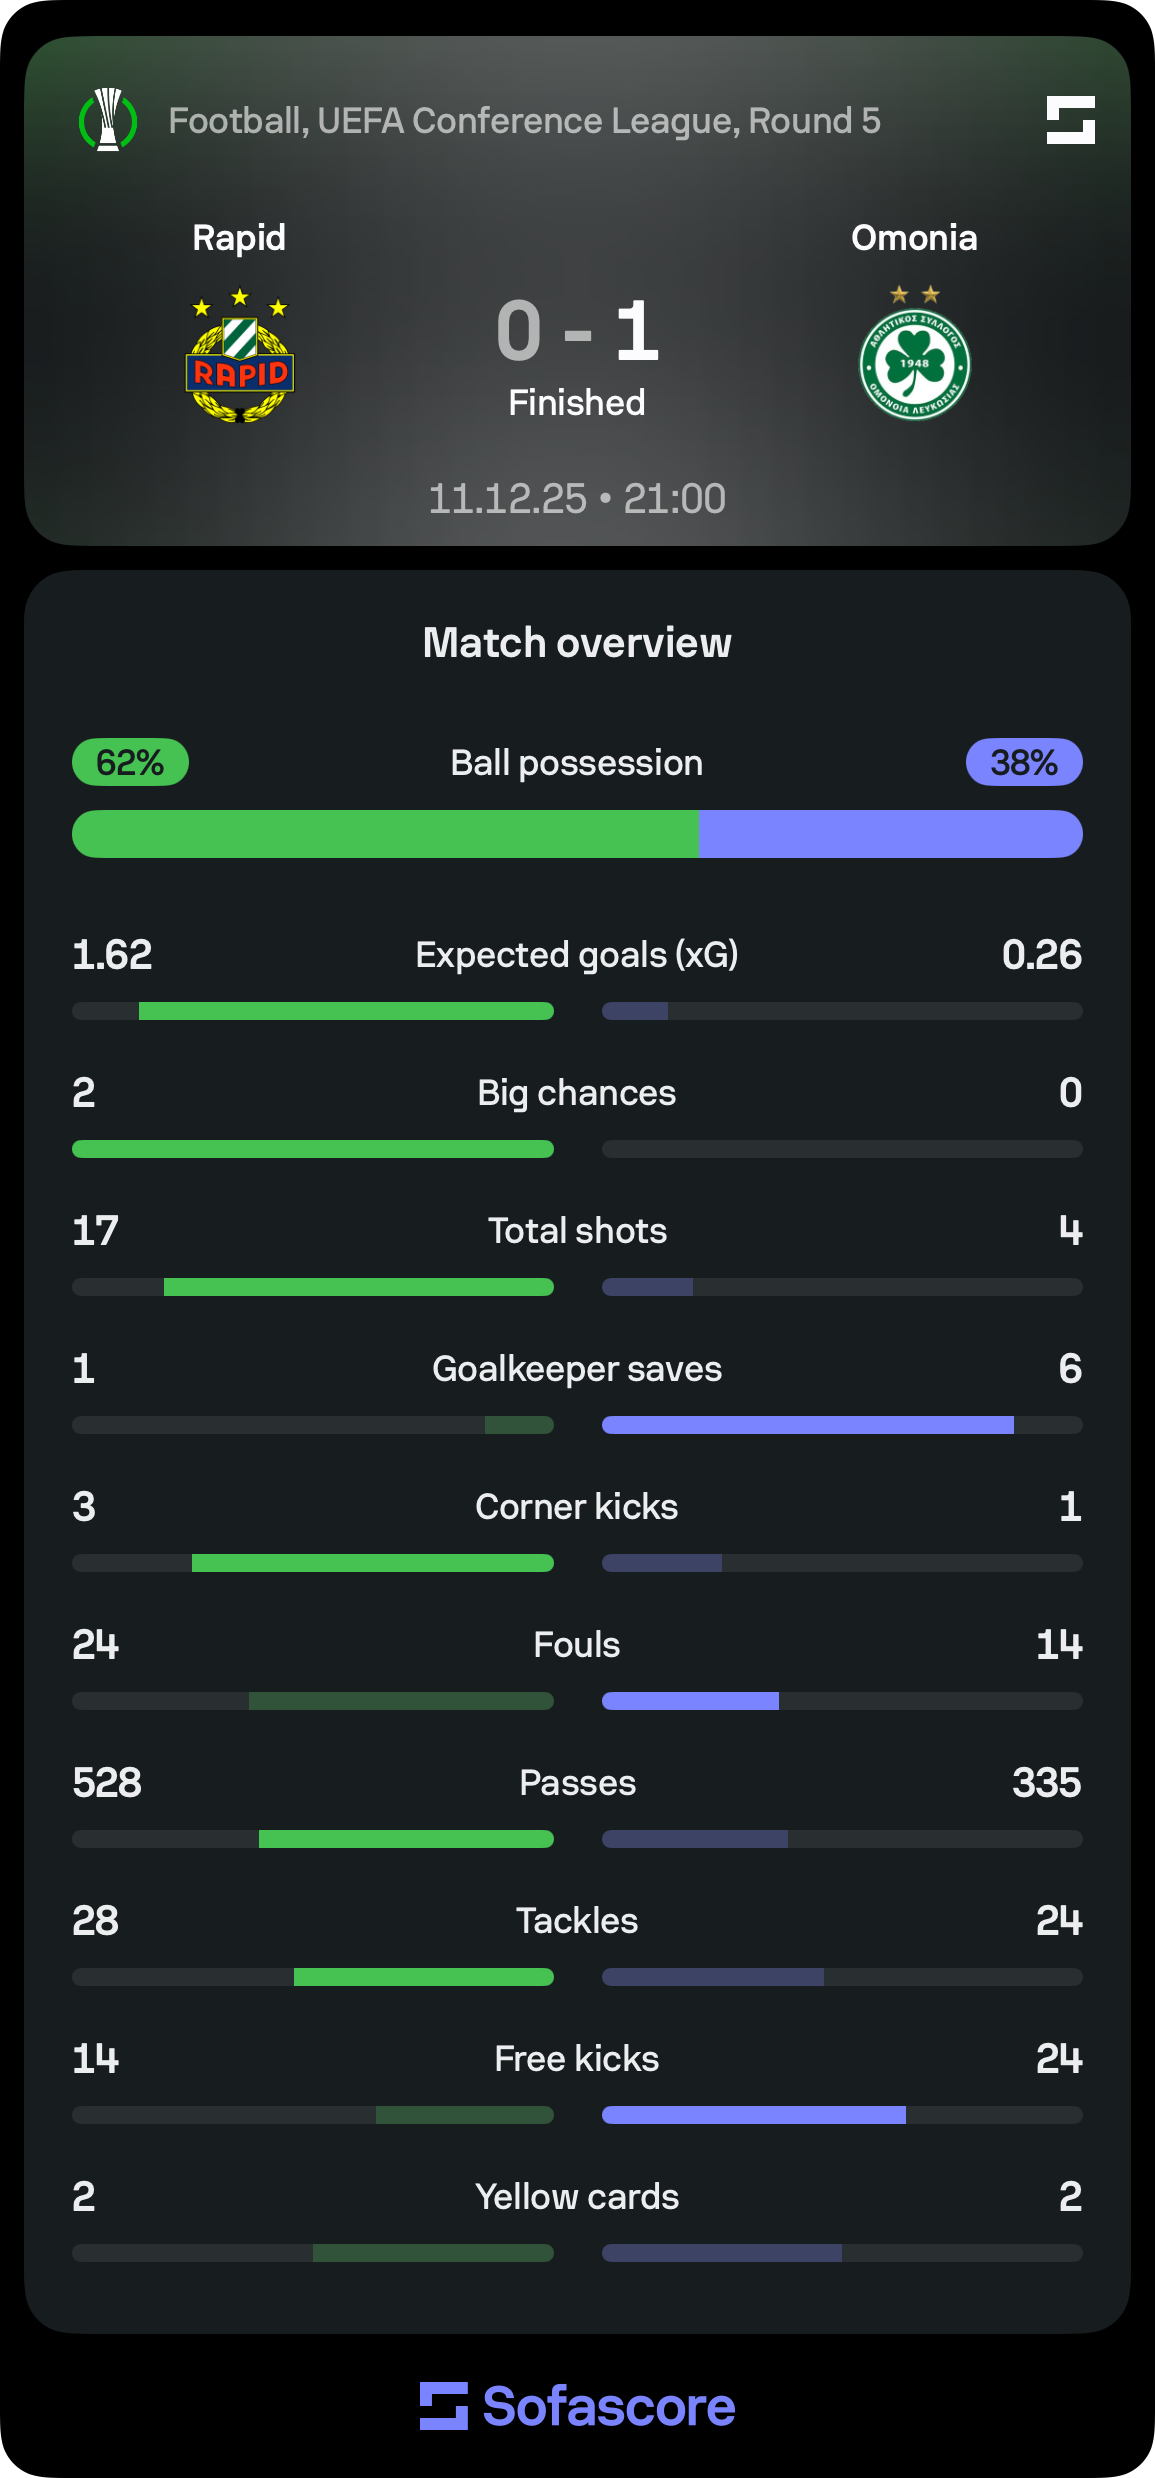The height and width of the screenshot is (2478, 1155).
Task: Click the Sofascore wordmark at the bottom
Action: (609, 2406)
